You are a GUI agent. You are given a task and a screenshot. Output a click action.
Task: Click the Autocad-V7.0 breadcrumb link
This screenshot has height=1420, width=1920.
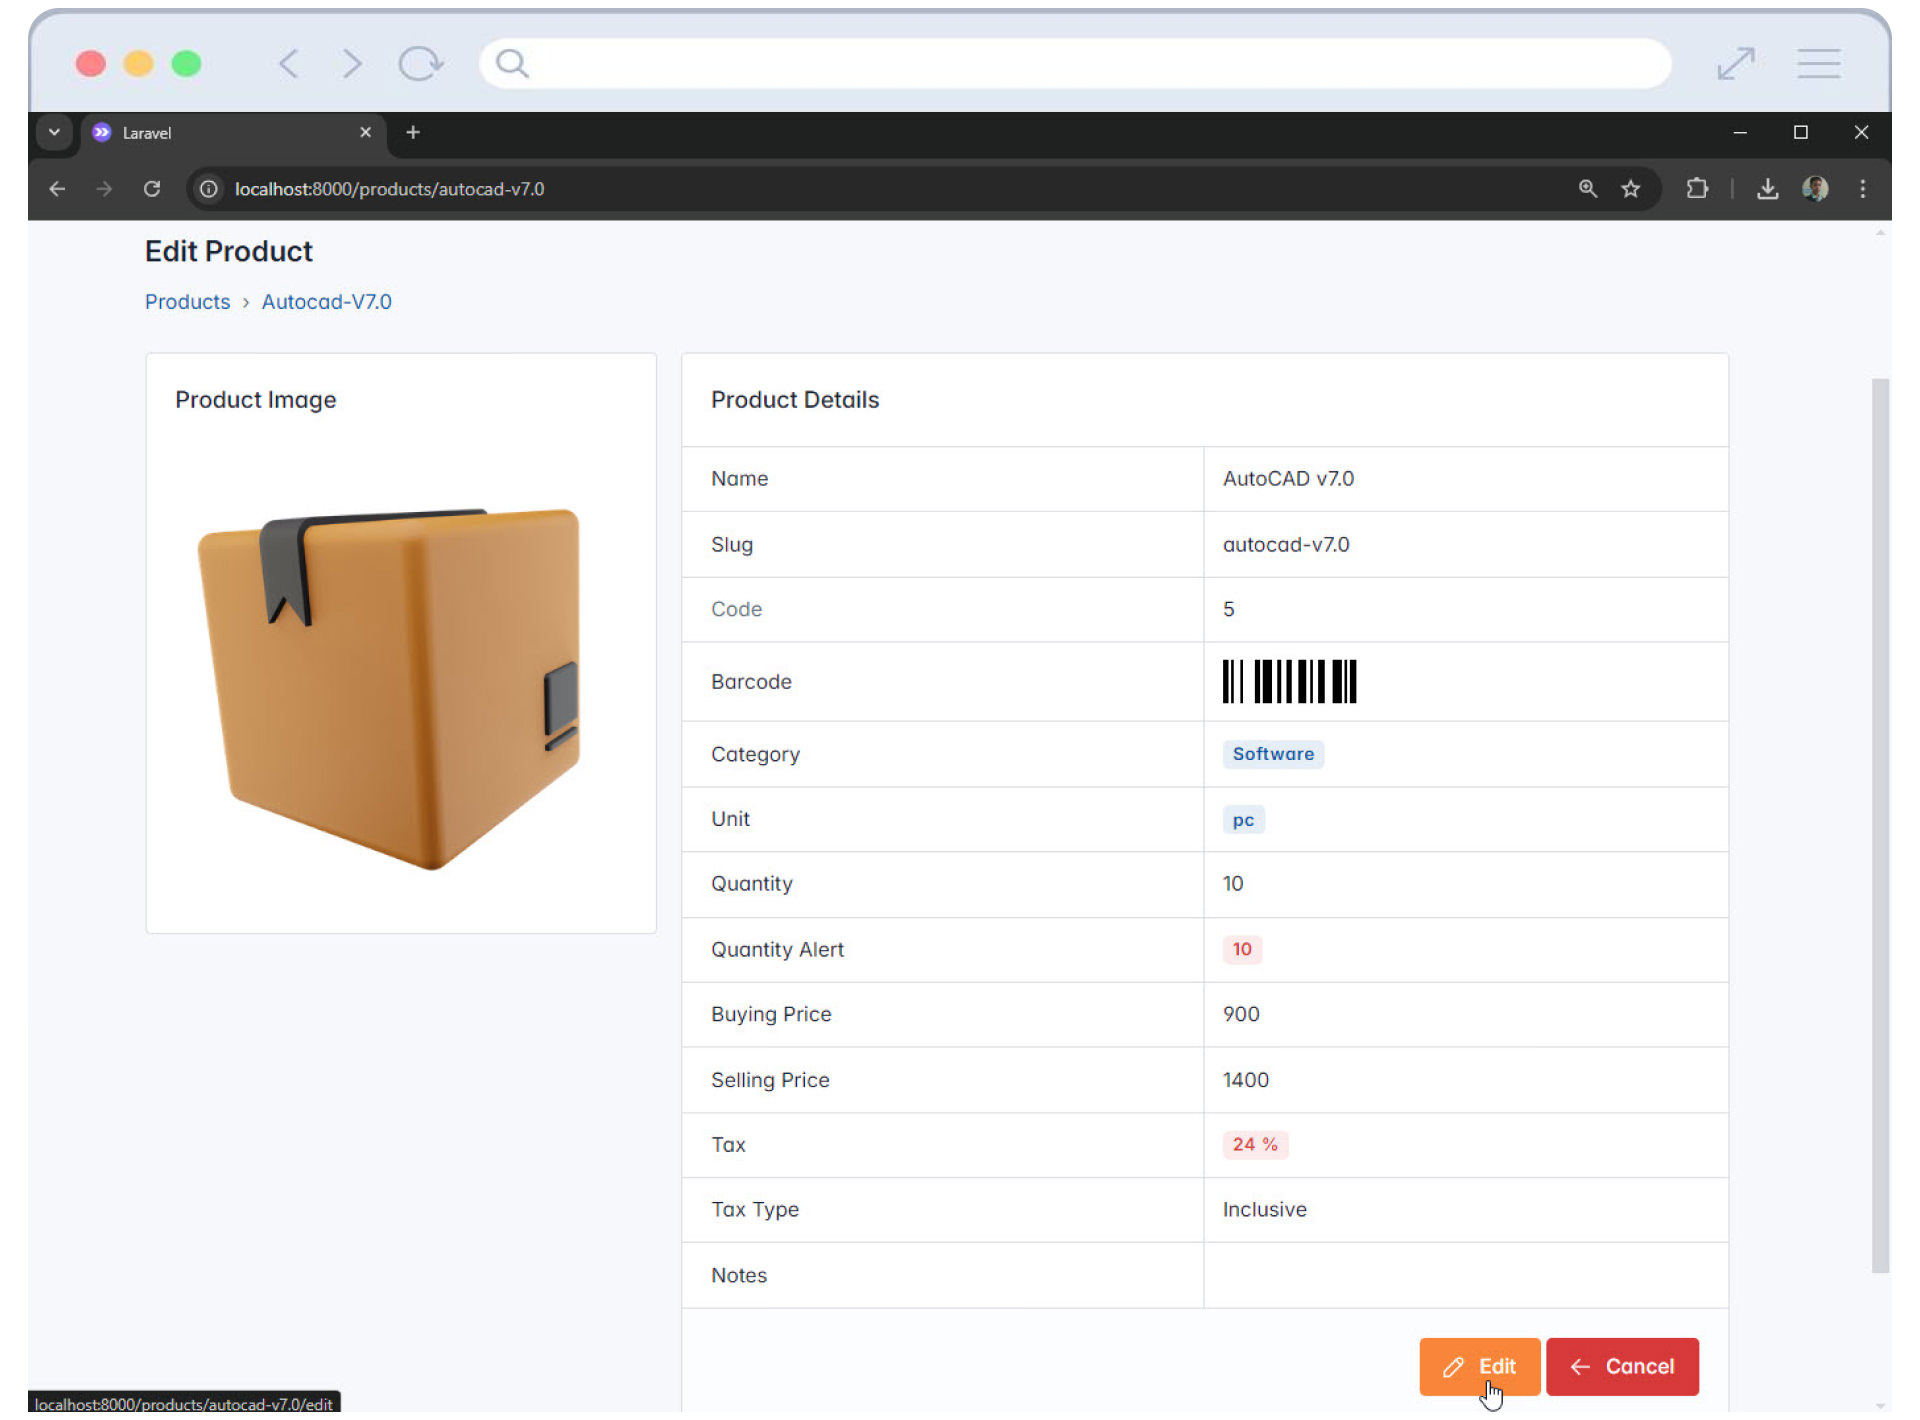tap(325, 301)
